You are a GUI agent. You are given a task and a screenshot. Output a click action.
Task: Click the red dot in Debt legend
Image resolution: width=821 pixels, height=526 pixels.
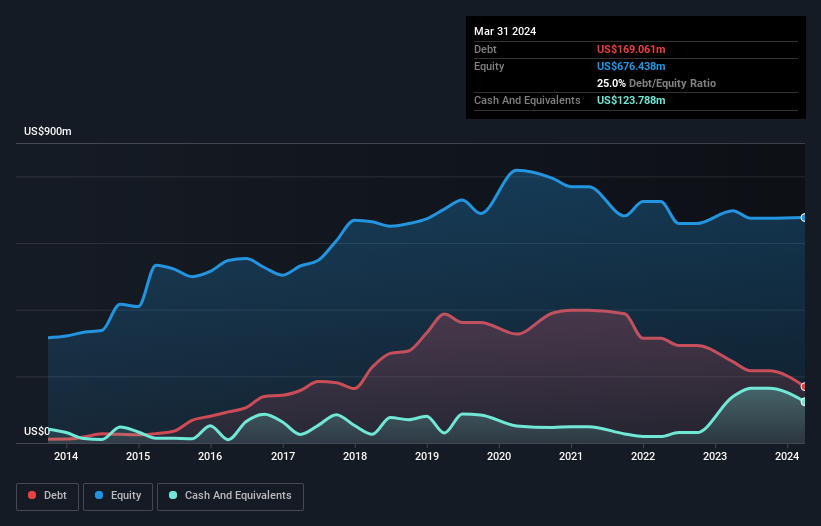[x=32, y=496]
